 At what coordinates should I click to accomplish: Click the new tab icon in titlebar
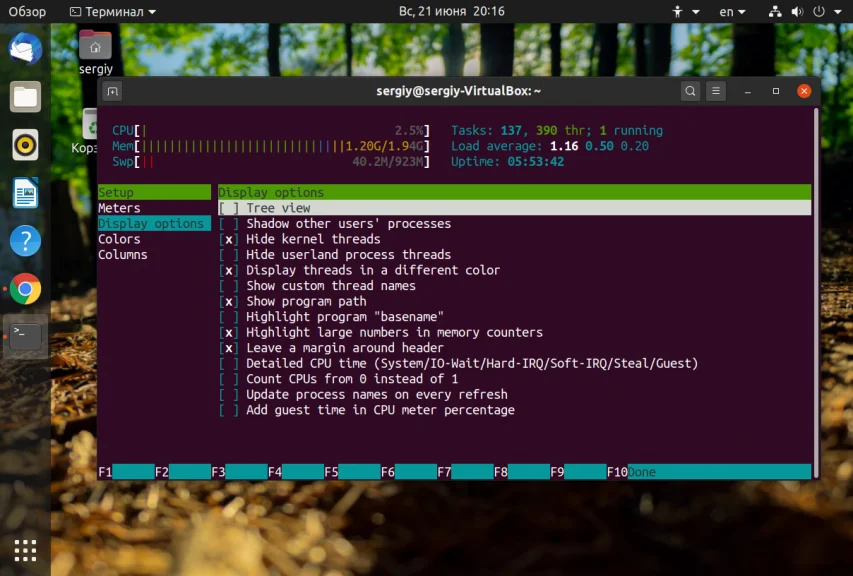point(113,91)
